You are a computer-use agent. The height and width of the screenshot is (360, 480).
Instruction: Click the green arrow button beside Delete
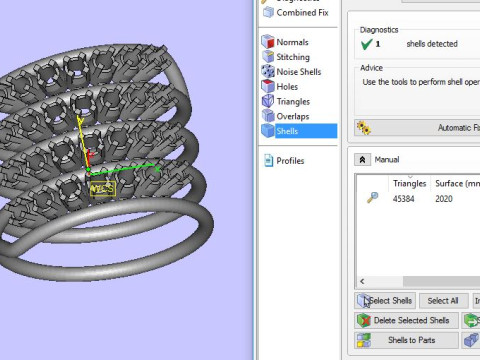click(x=471, y=321)
